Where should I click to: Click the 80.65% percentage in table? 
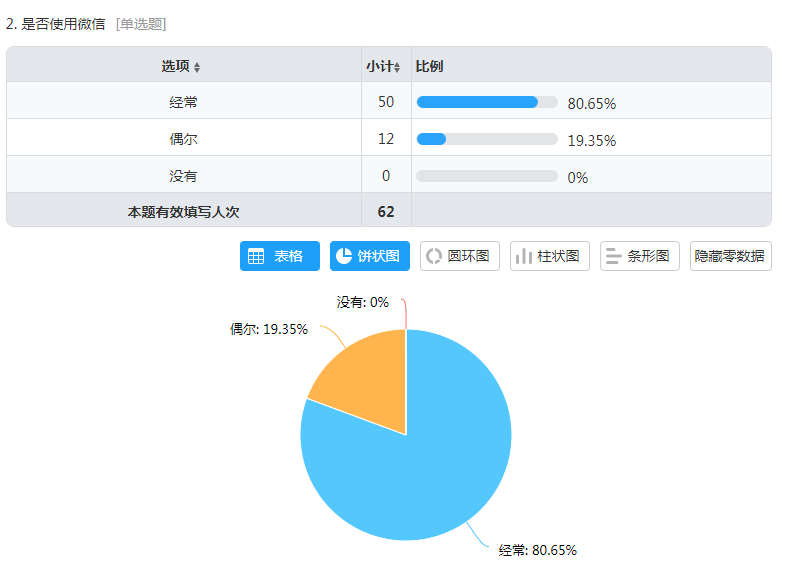coord(592,103)
